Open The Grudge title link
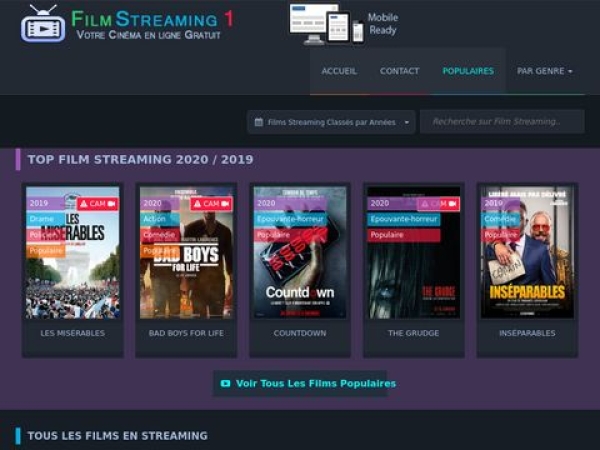Viewport: 600px width, 450px height. coord(414,333)
